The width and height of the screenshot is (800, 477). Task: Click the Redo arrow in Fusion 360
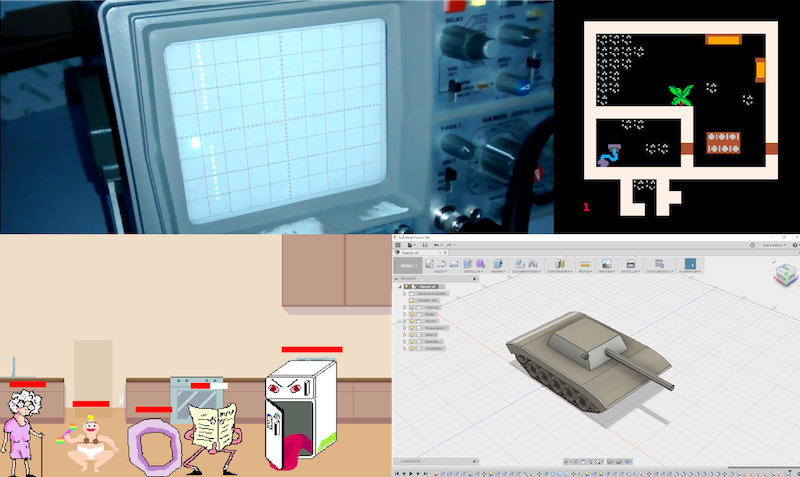pos(449,245)
